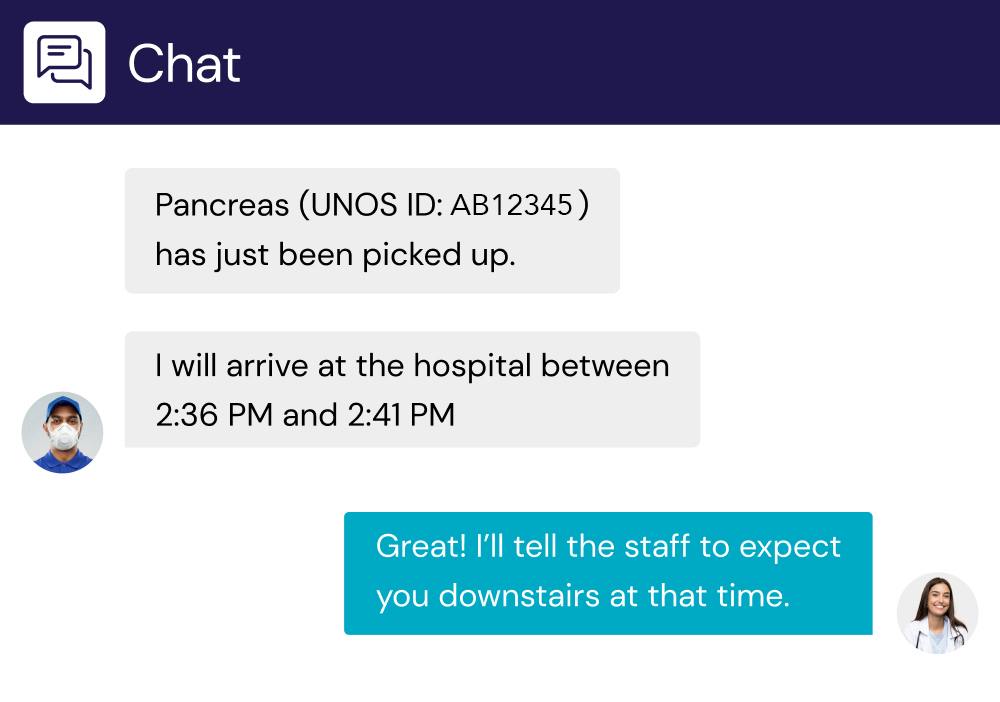The height and width of the screenshot is (702, 1000).
Task: Click the dark navy header bar
Action: pyautogui.click(x=600, y=62)
